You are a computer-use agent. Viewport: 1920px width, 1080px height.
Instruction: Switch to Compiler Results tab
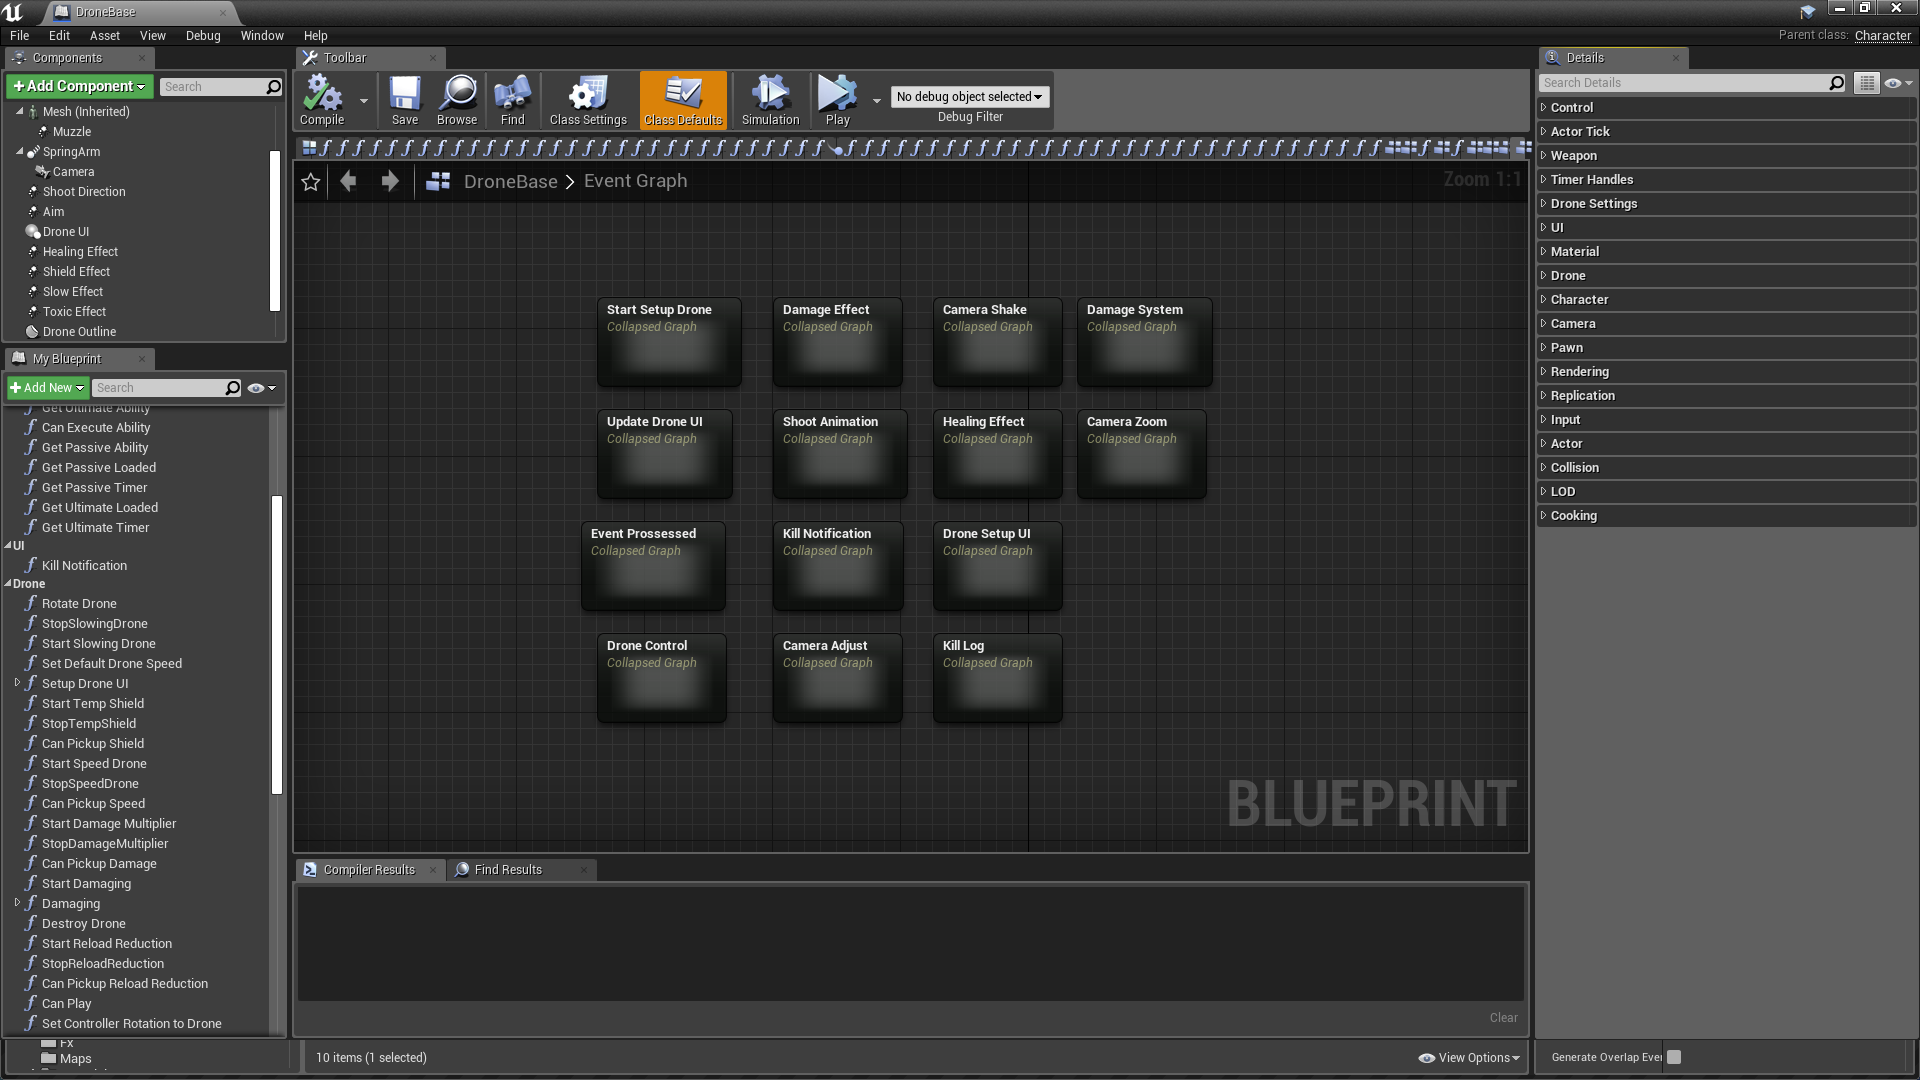(369, 870)
